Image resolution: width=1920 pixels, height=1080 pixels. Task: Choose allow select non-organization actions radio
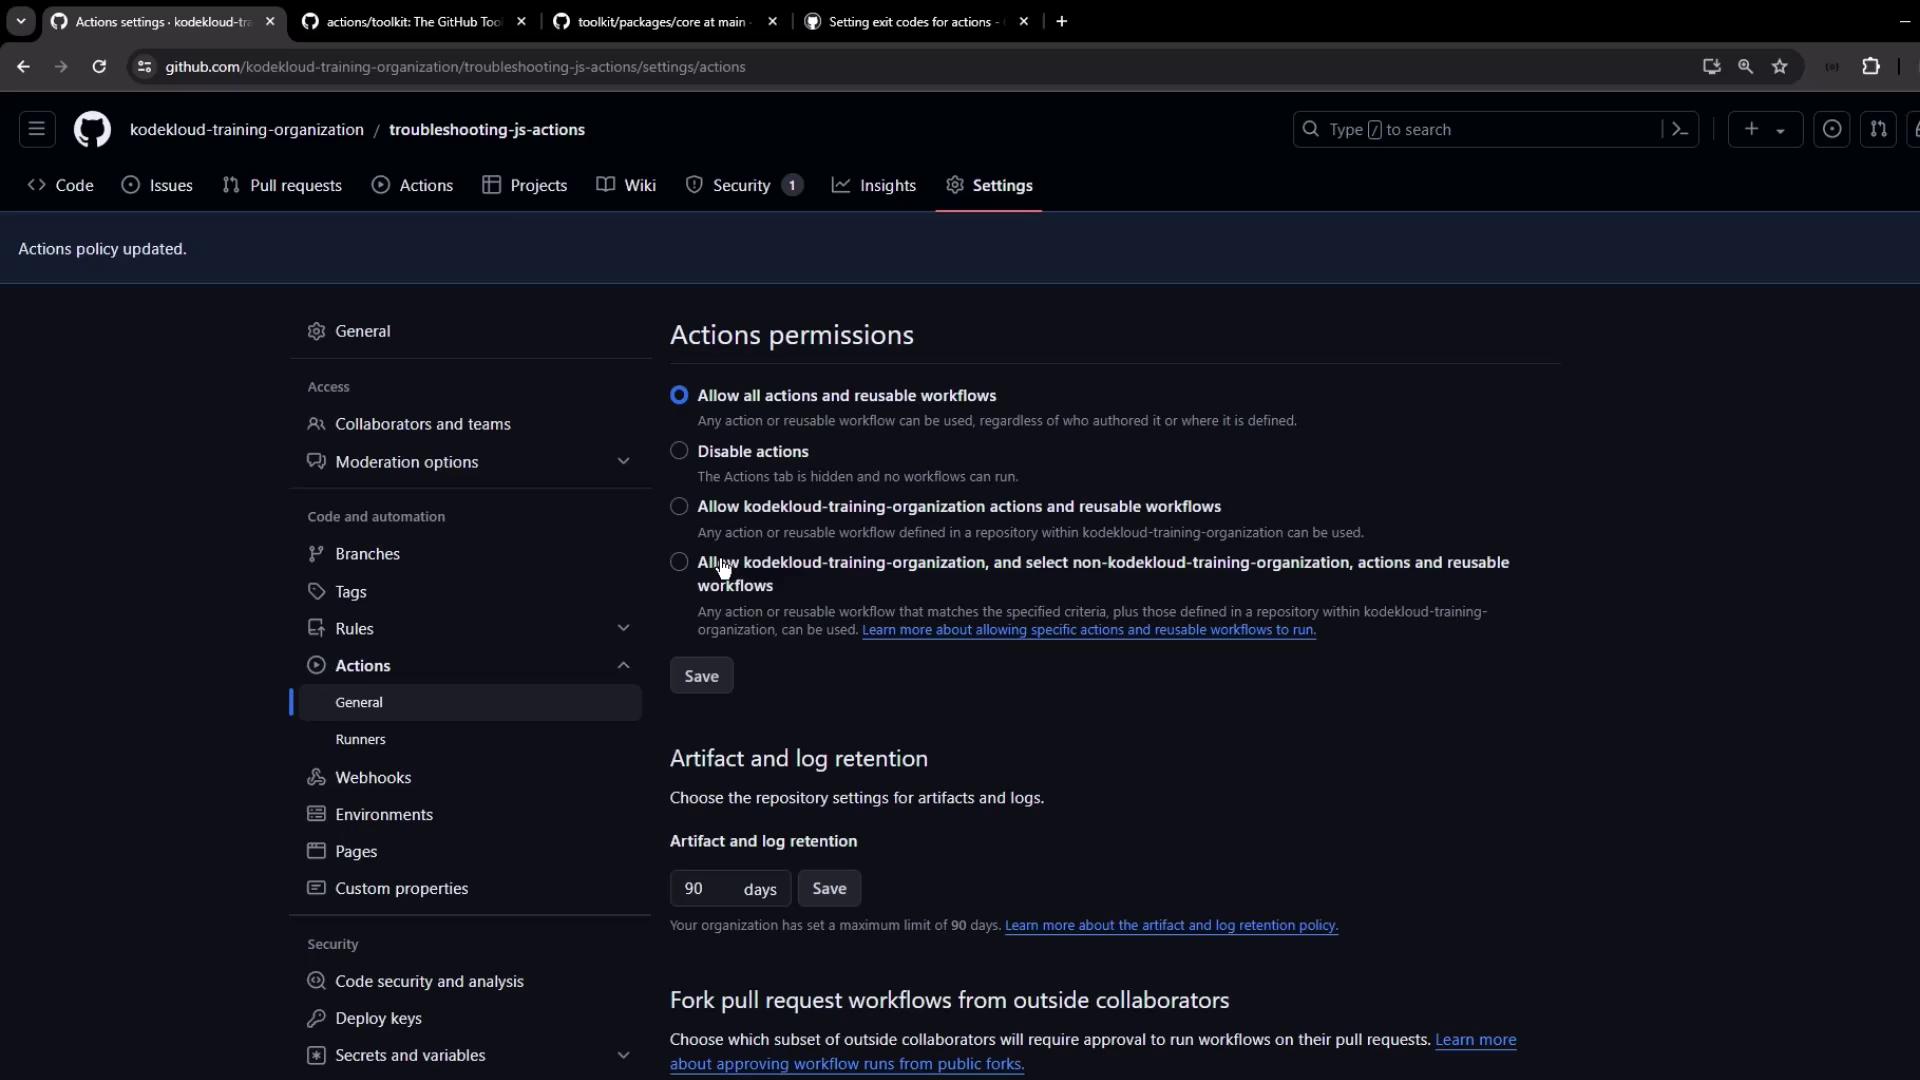(680, 562)
